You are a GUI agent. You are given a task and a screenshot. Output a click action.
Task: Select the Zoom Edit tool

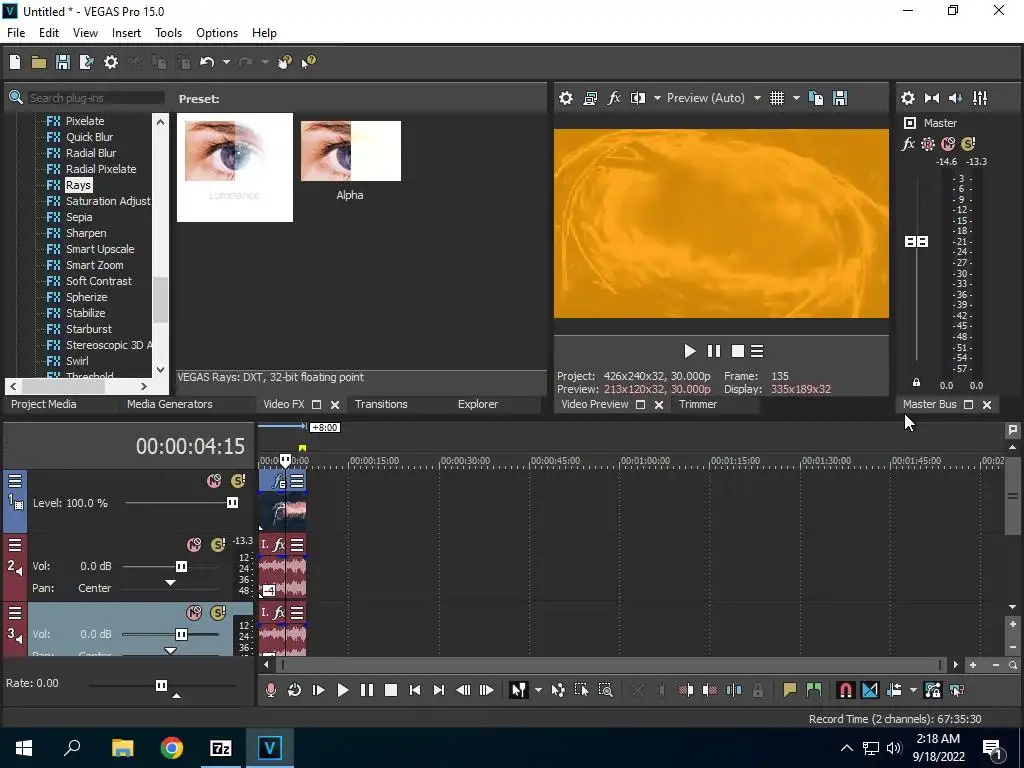605,690
